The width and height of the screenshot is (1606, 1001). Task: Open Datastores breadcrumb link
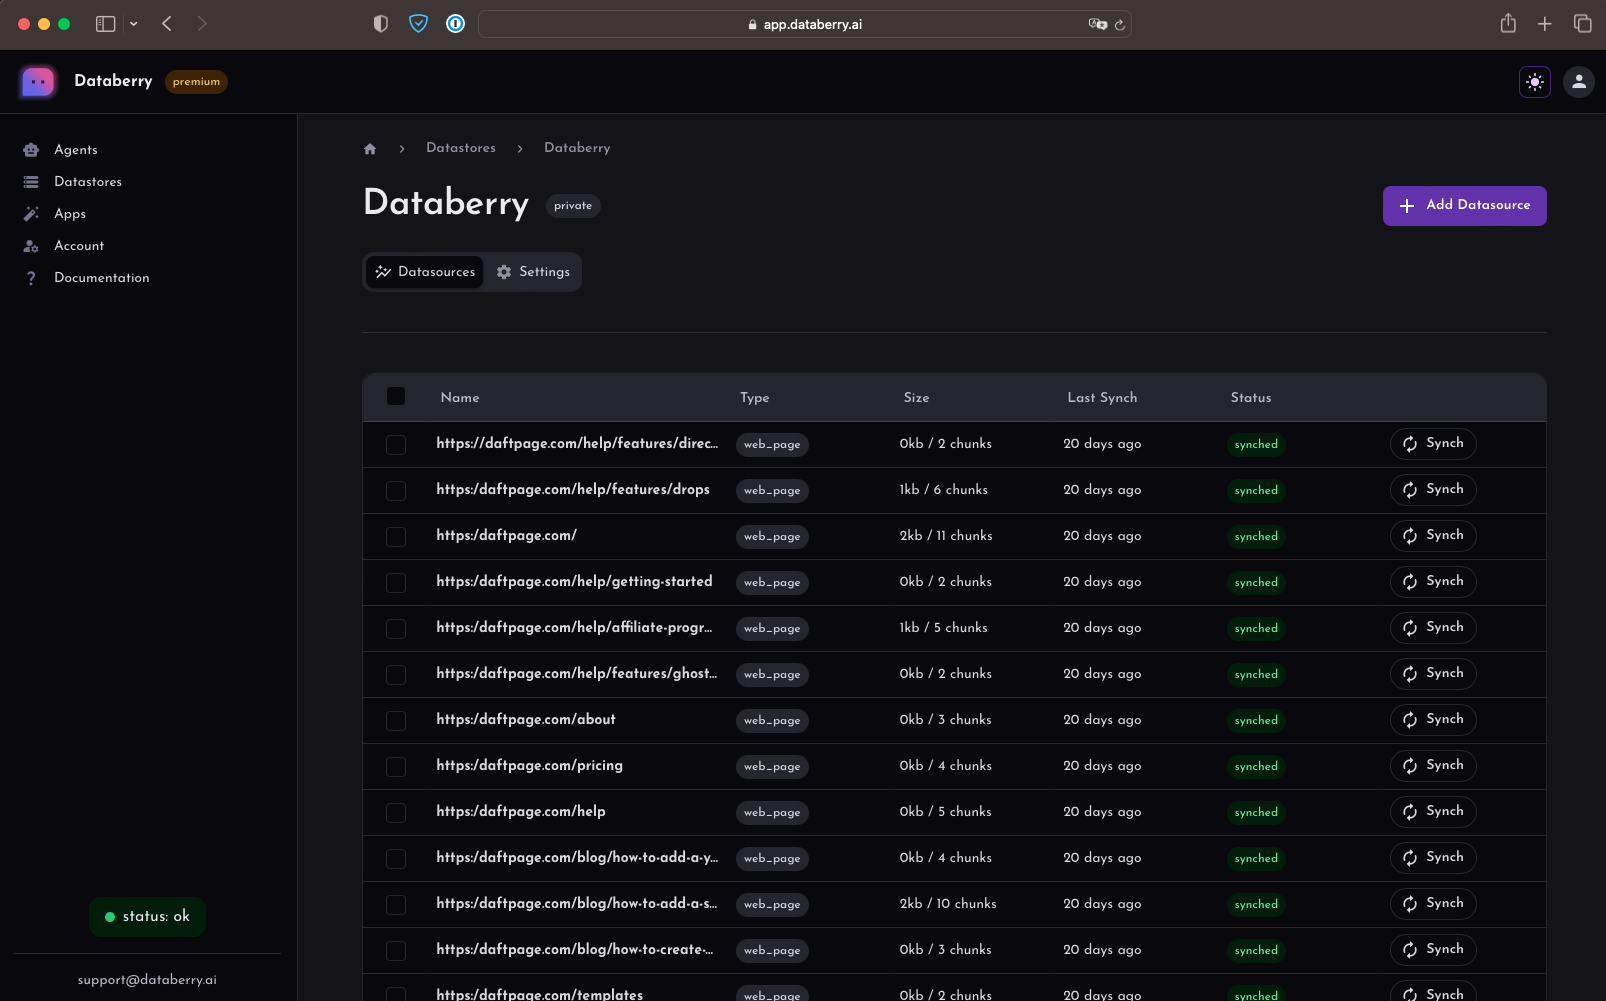click(461, 148)
